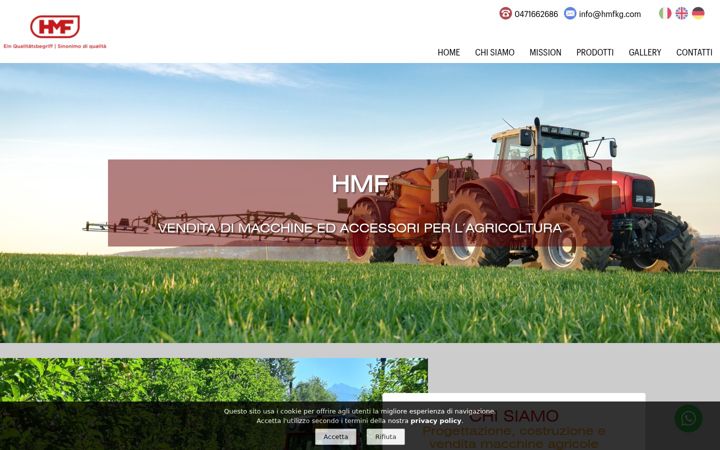Switch language with the Italian flag

[x=665, y=13]
